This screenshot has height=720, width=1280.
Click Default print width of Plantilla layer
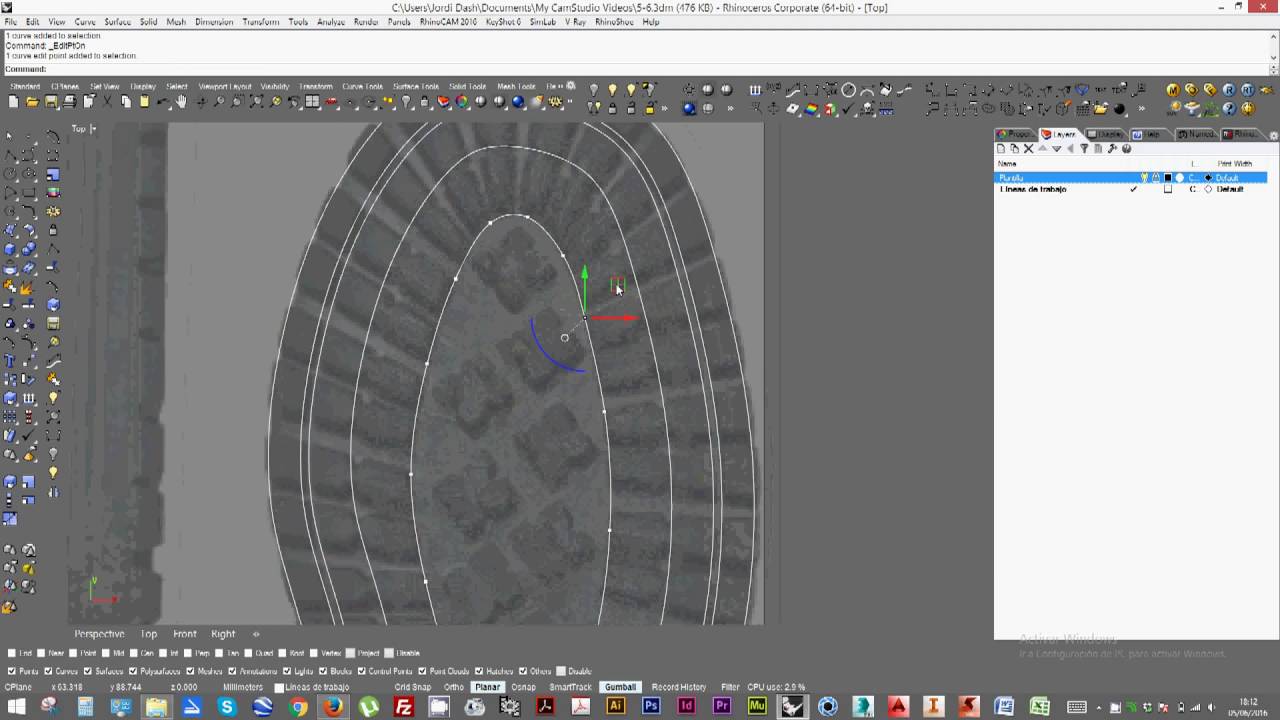pyautogui.click(x=1228, y=178)
